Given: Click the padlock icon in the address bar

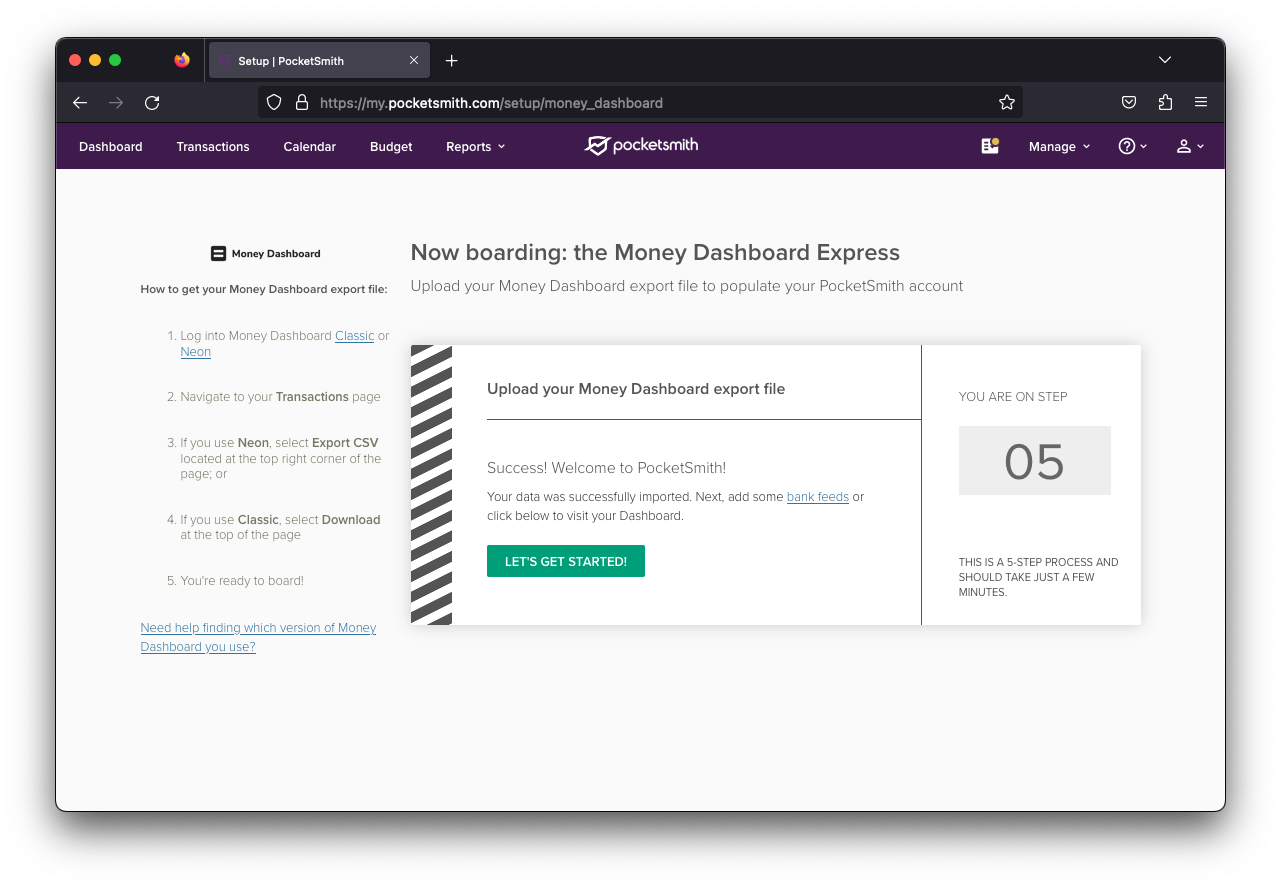Looking at the screenshot, I should (x=302, y=102).
